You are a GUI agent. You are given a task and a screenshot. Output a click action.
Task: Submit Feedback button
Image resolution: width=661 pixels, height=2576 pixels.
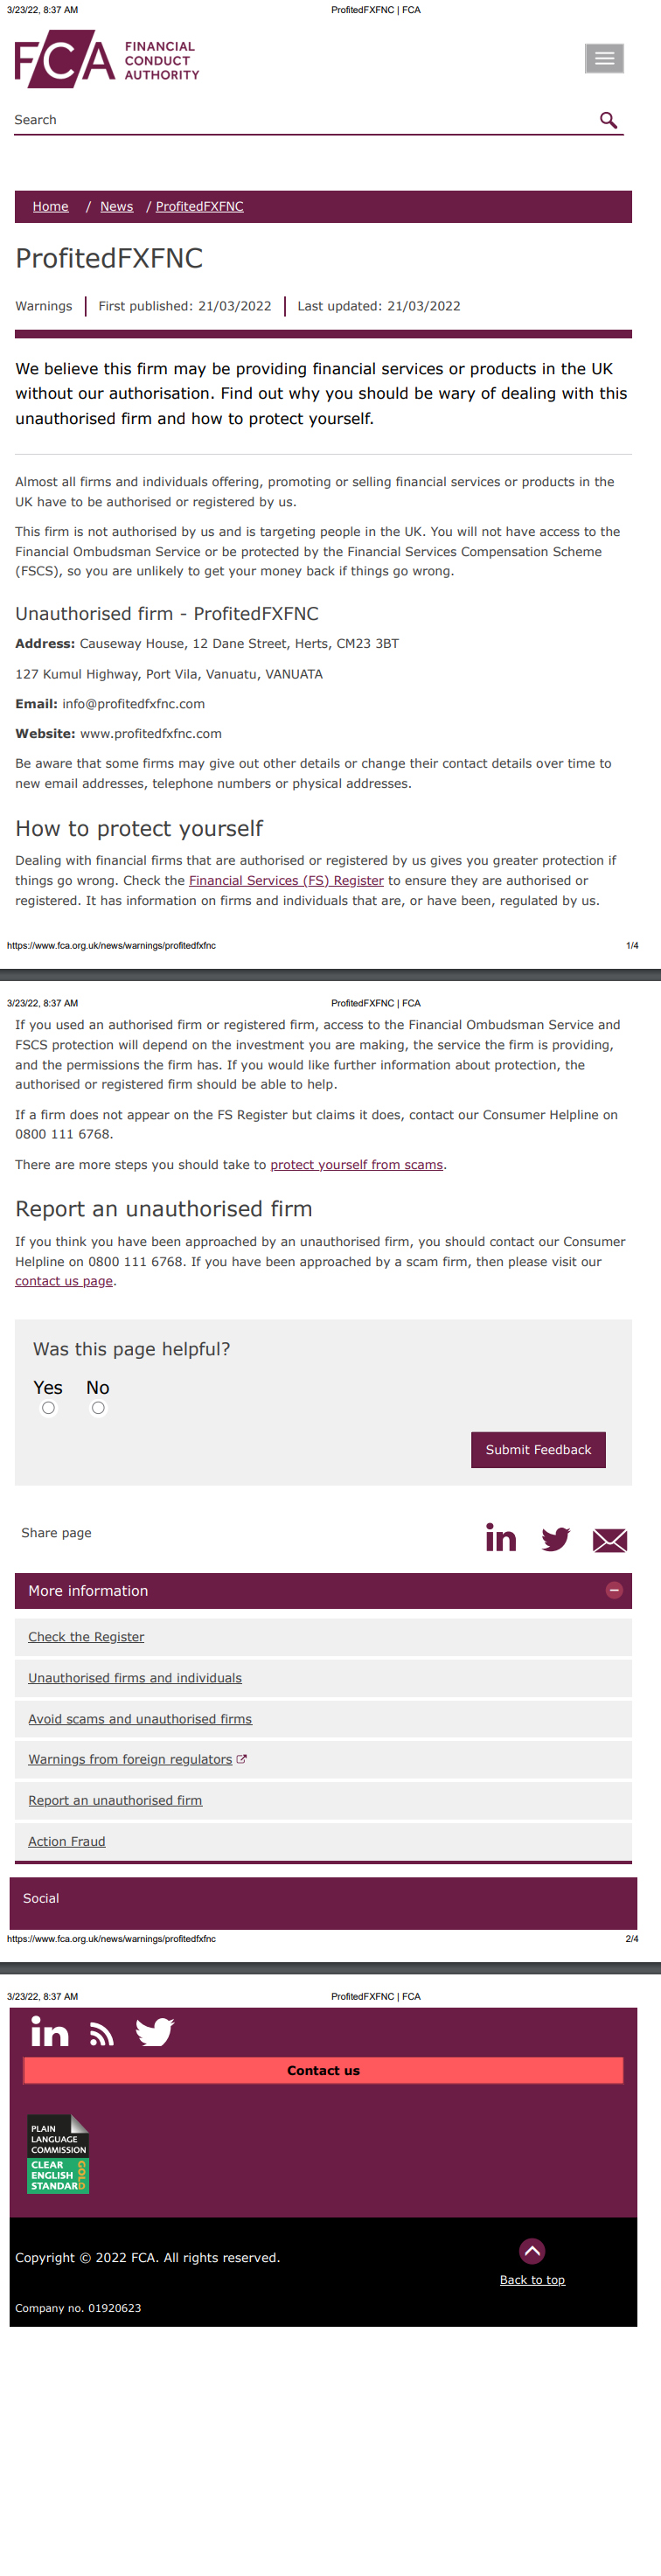tap(538, 1449)
